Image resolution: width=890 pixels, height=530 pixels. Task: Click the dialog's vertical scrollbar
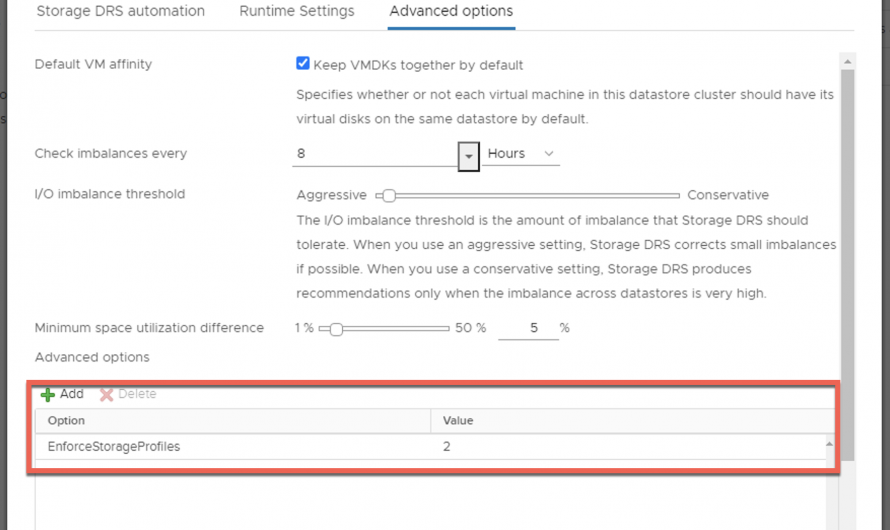(847, 250)
